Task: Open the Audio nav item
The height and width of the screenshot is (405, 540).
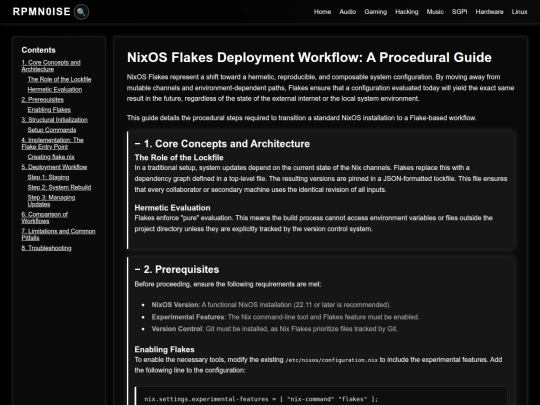Action: pos(347,12)
